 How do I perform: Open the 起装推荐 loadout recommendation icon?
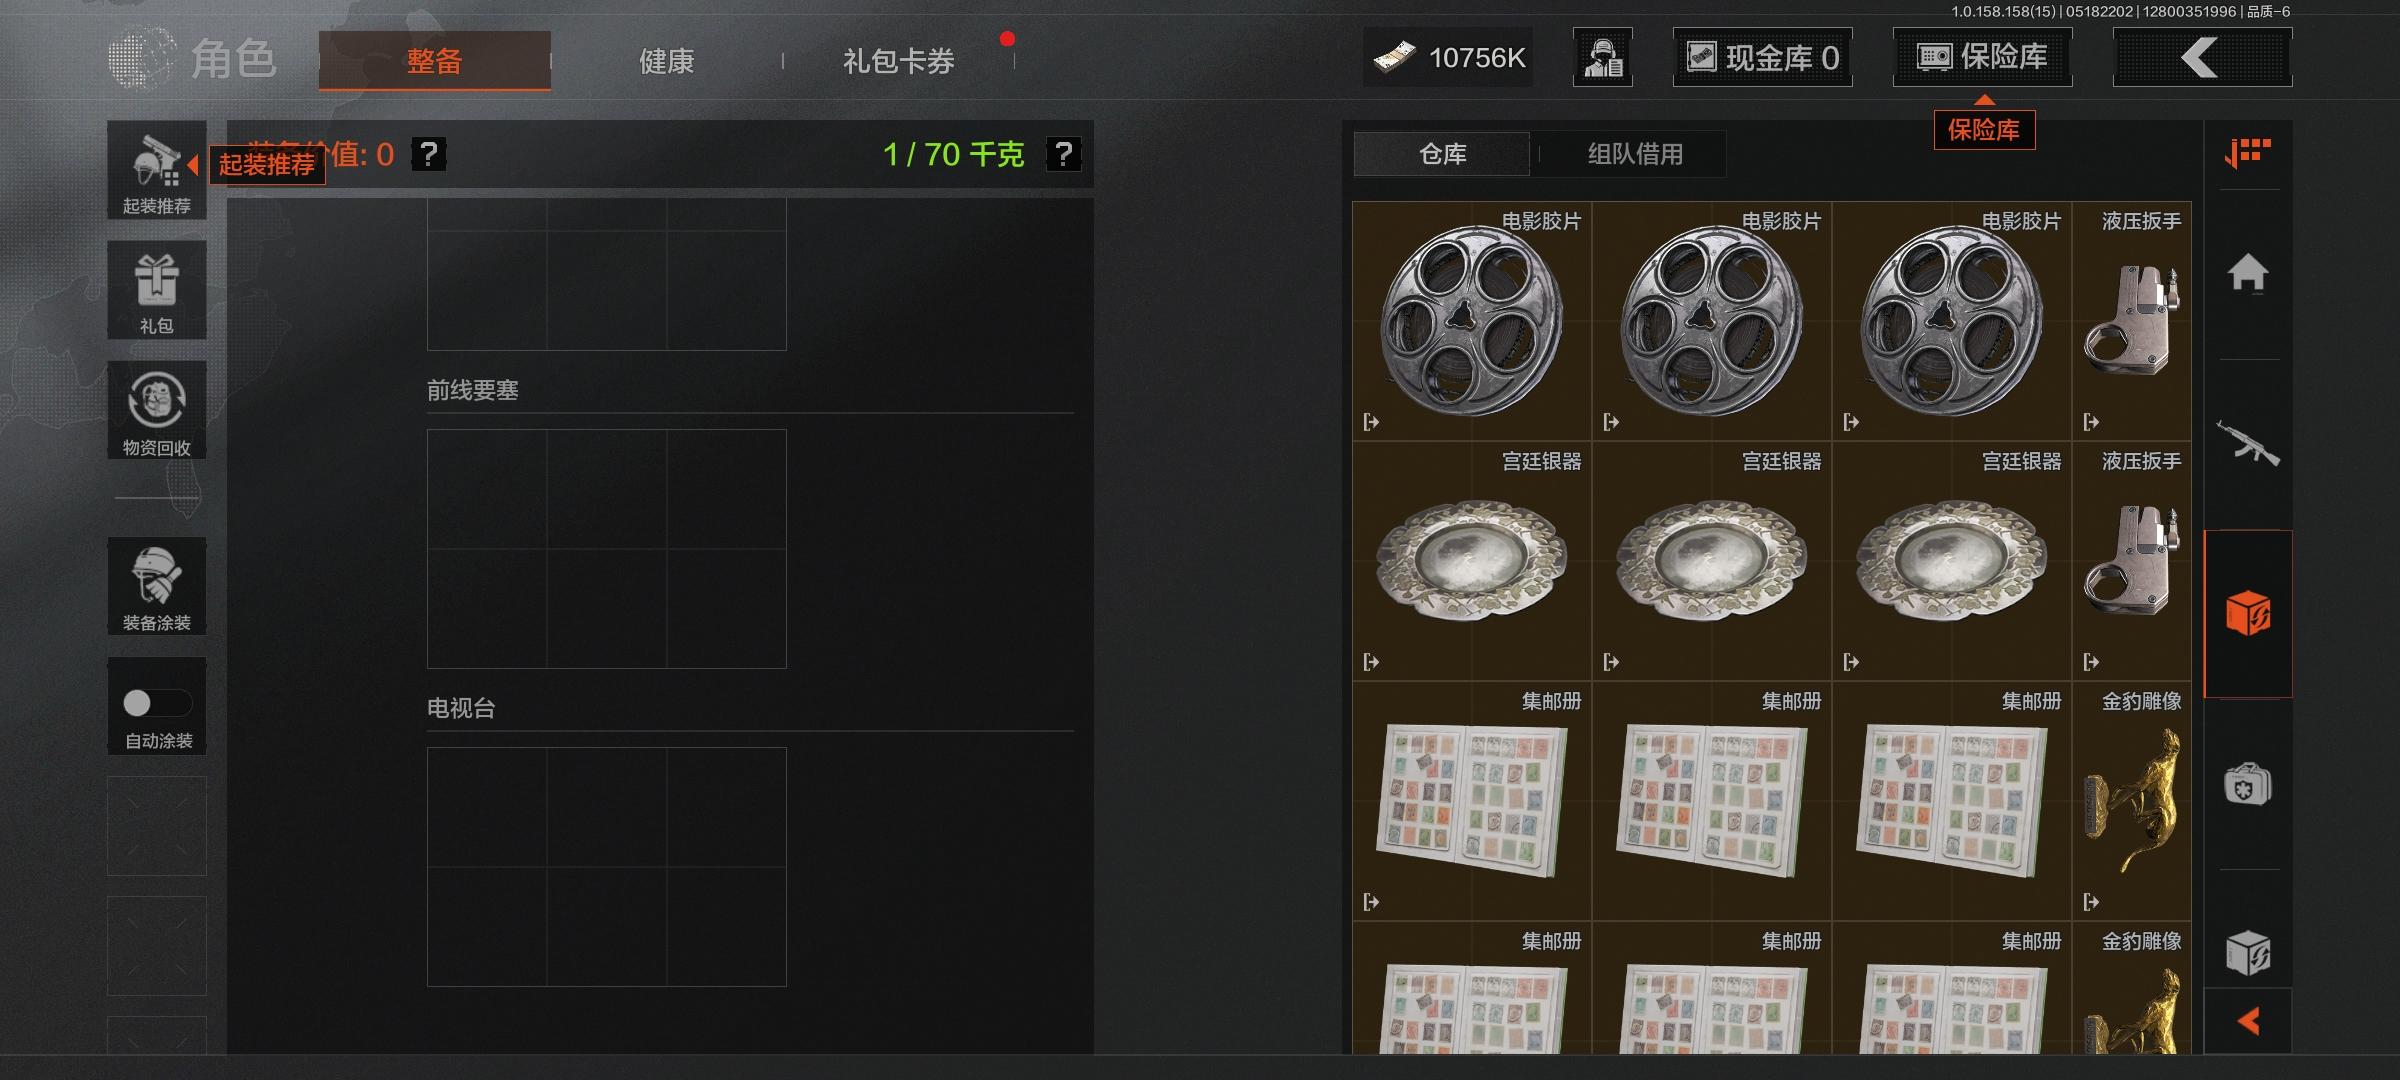coord(157,170)
